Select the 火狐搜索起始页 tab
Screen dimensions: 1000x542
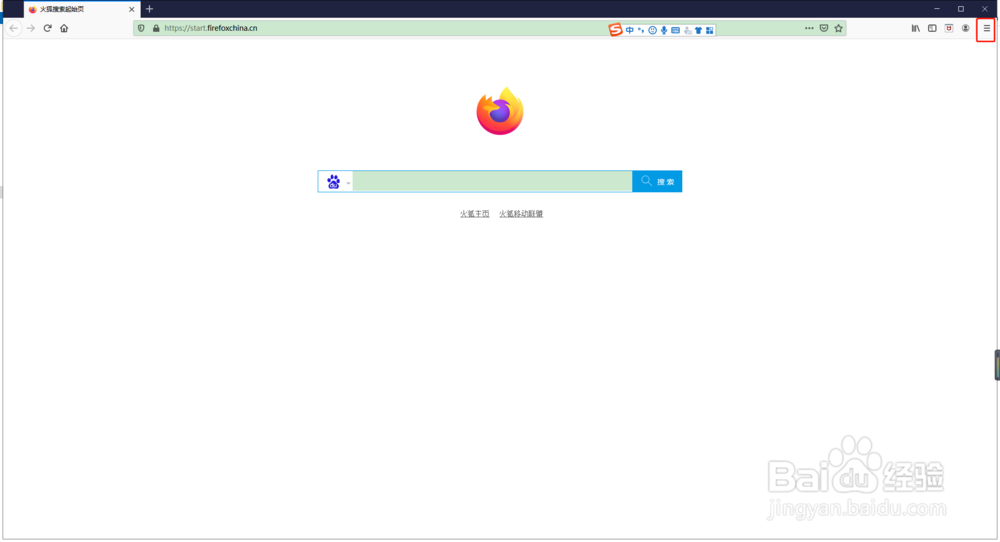coord(82,10)
